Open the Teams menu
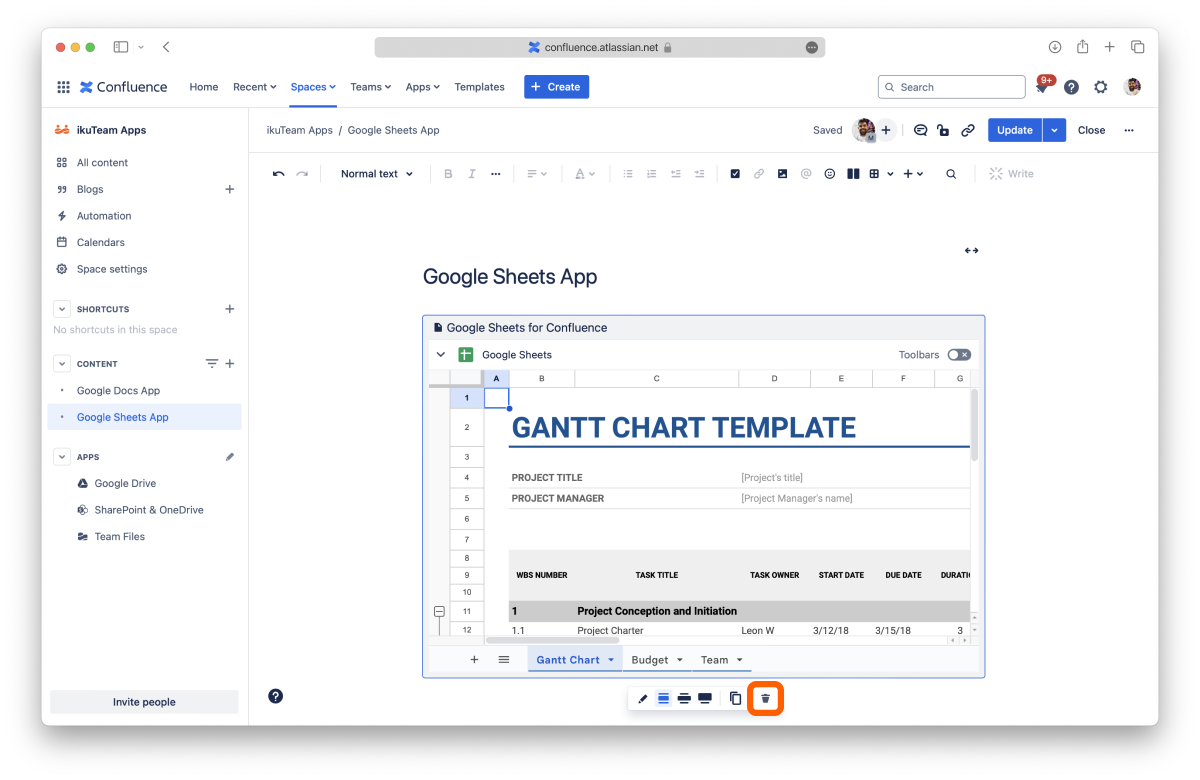Image resolution: width=1200 pixels, height=780 pixels. [x=370, y=87]
